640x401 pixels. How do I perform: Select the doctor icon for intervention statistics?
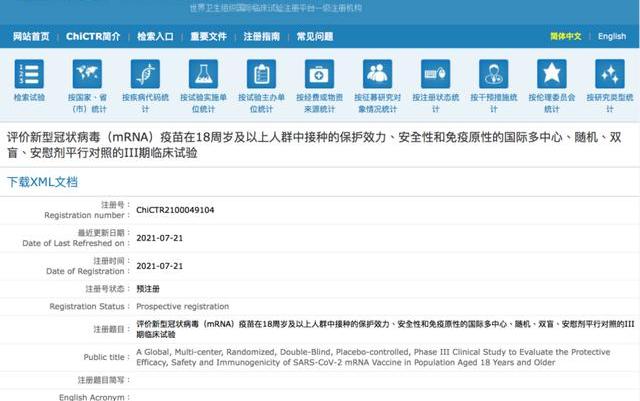coord(493,75)
